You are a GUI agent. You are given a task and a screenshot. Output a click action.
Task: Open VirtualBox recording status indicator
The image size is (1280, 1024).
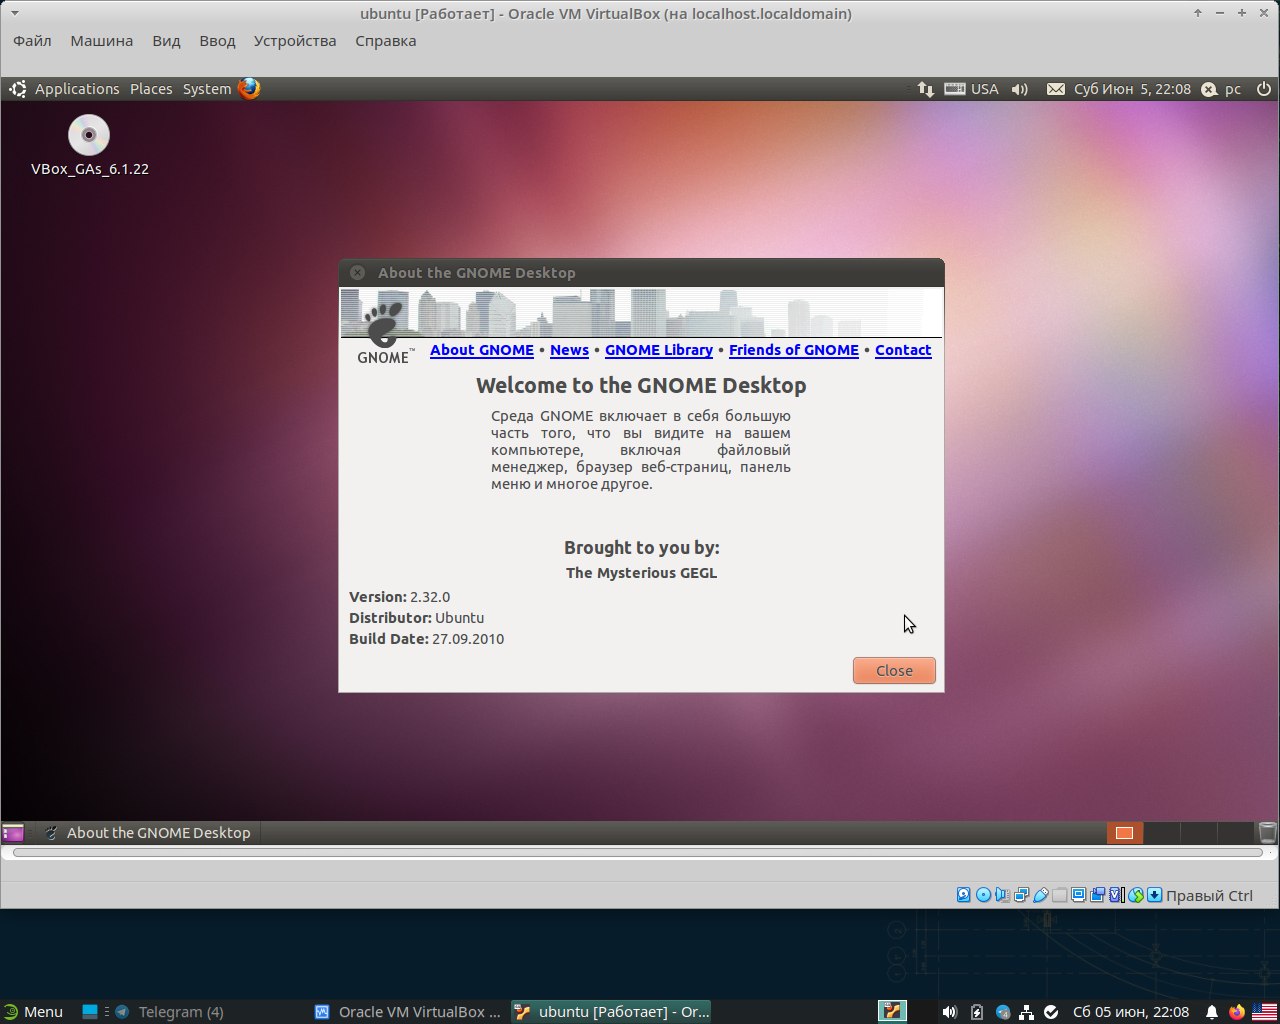pos(1098,895)
